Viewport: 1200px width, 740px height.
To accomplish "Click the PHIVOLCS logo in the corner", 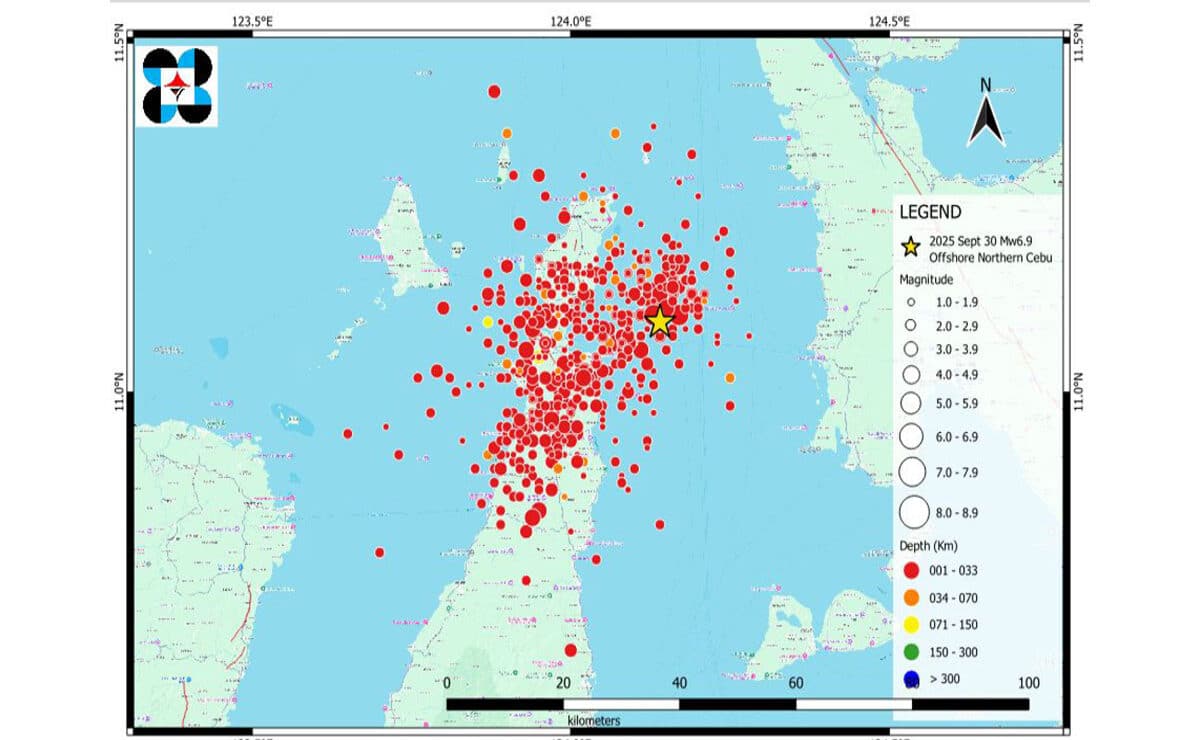I will (180, 84).
